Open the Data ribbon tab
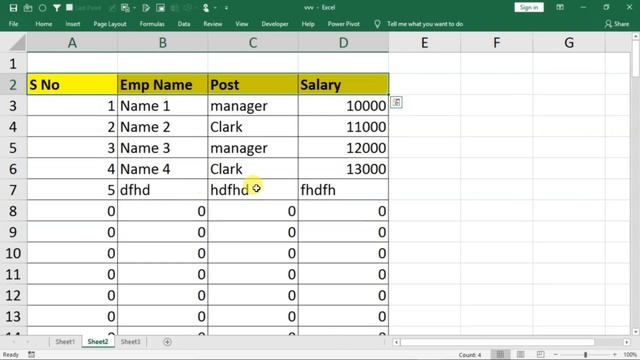 tap(184, 24)
